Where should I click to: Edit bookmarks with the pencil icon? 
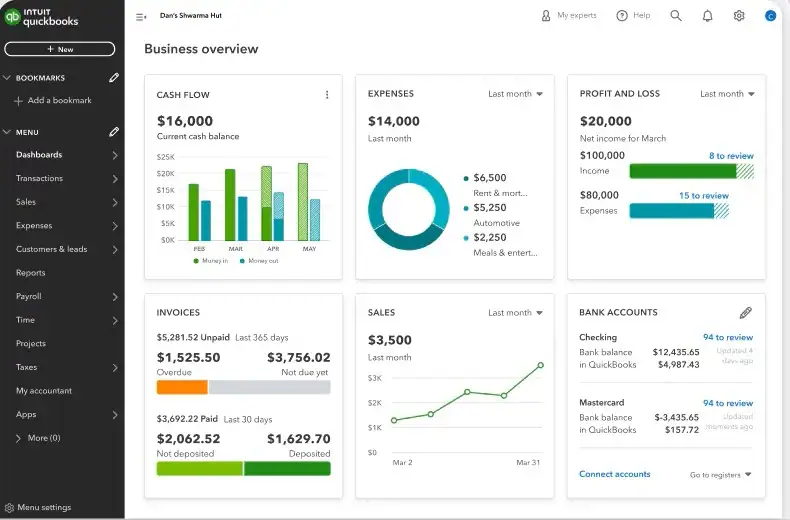[114, 78]
